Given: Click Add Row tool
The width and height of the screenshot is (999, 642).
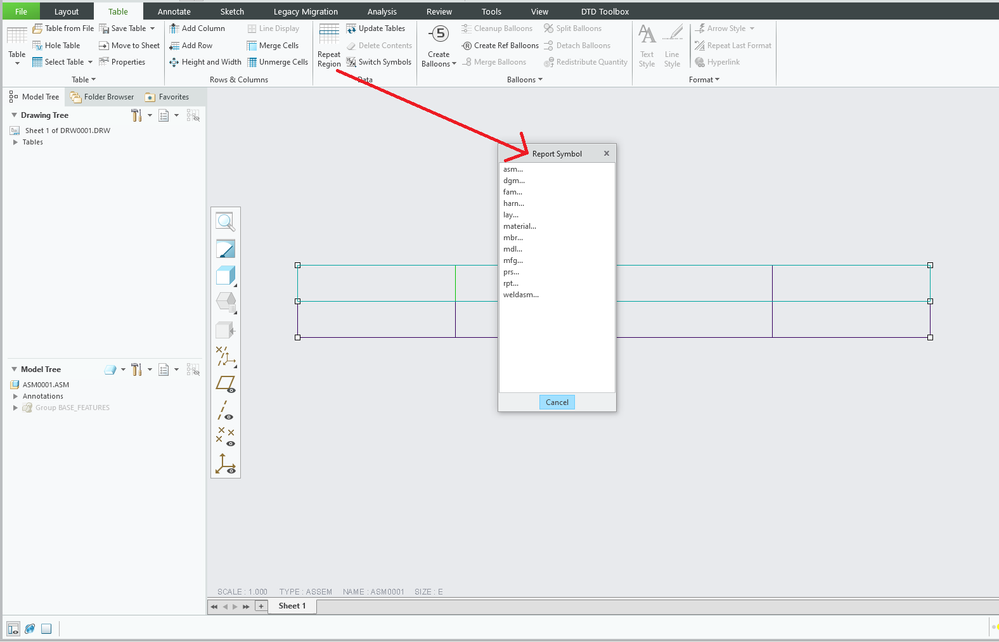Looking at the screenshot, I should 190,45.
